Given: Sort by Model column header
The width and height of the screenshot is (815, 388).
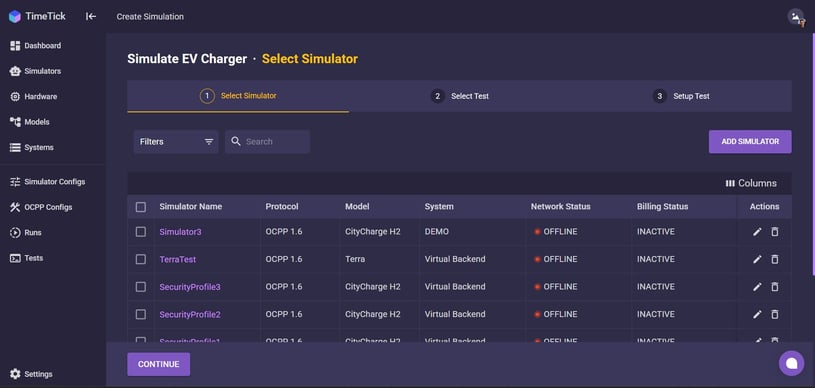Looking at the screenshot, I should pos(357,207).
